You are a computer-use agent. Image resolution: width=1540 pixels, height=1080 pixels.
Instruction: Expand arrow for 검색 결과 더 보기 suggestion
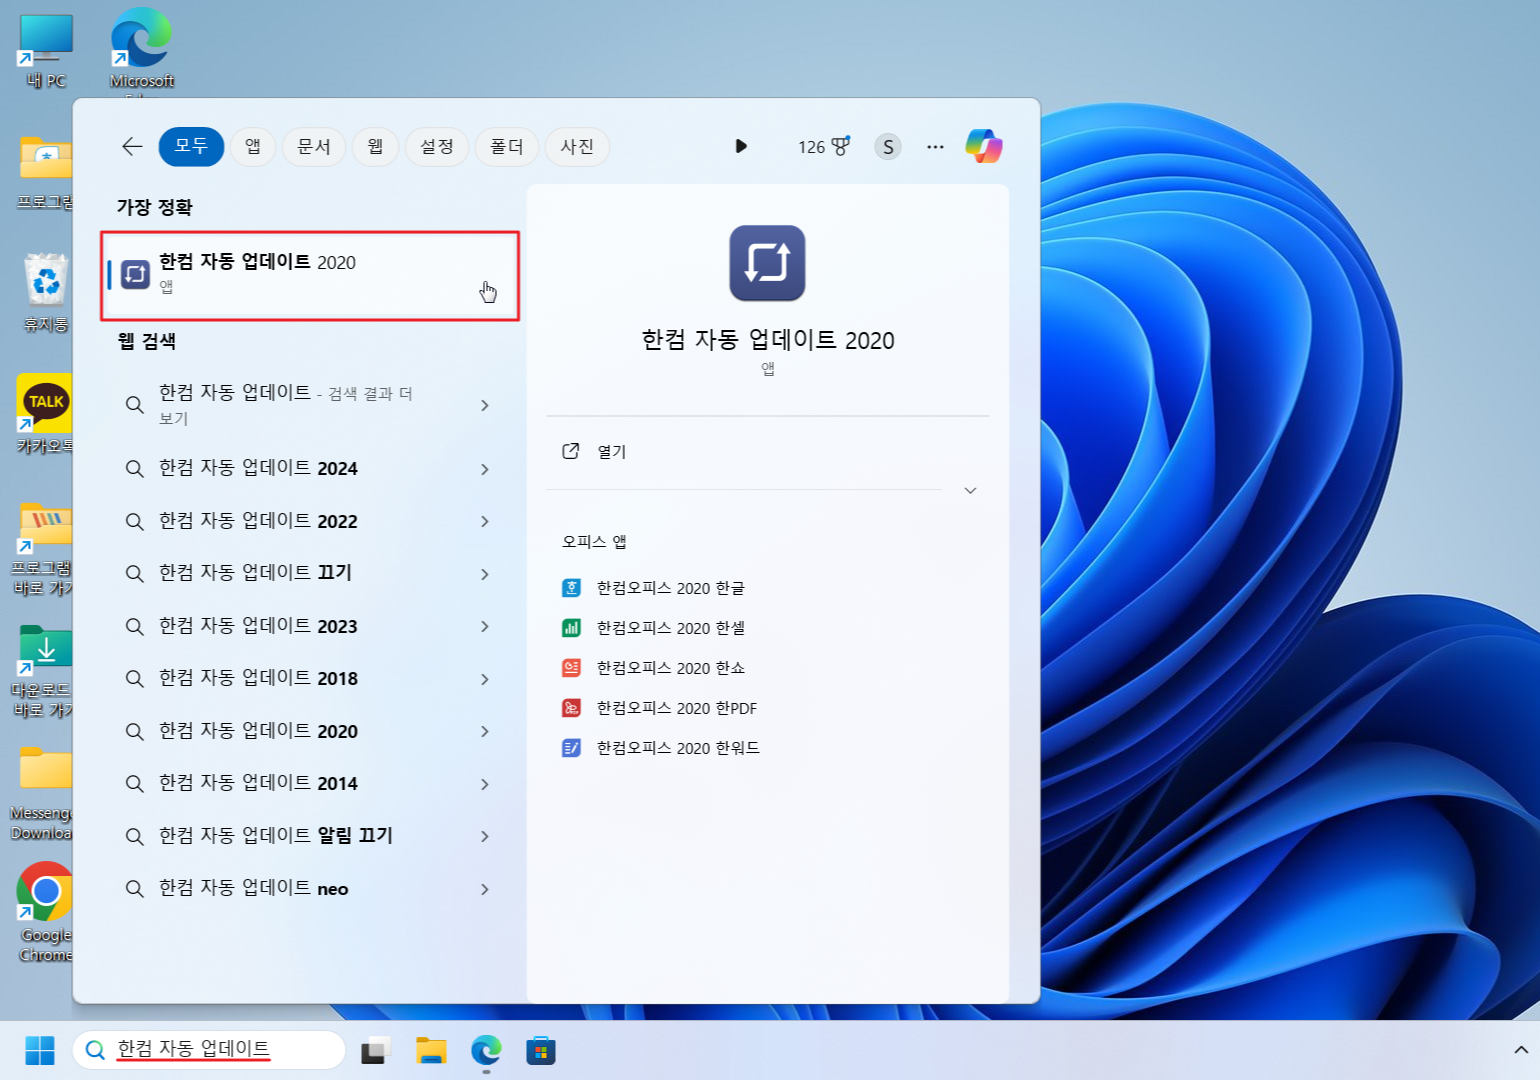point(485,405)
